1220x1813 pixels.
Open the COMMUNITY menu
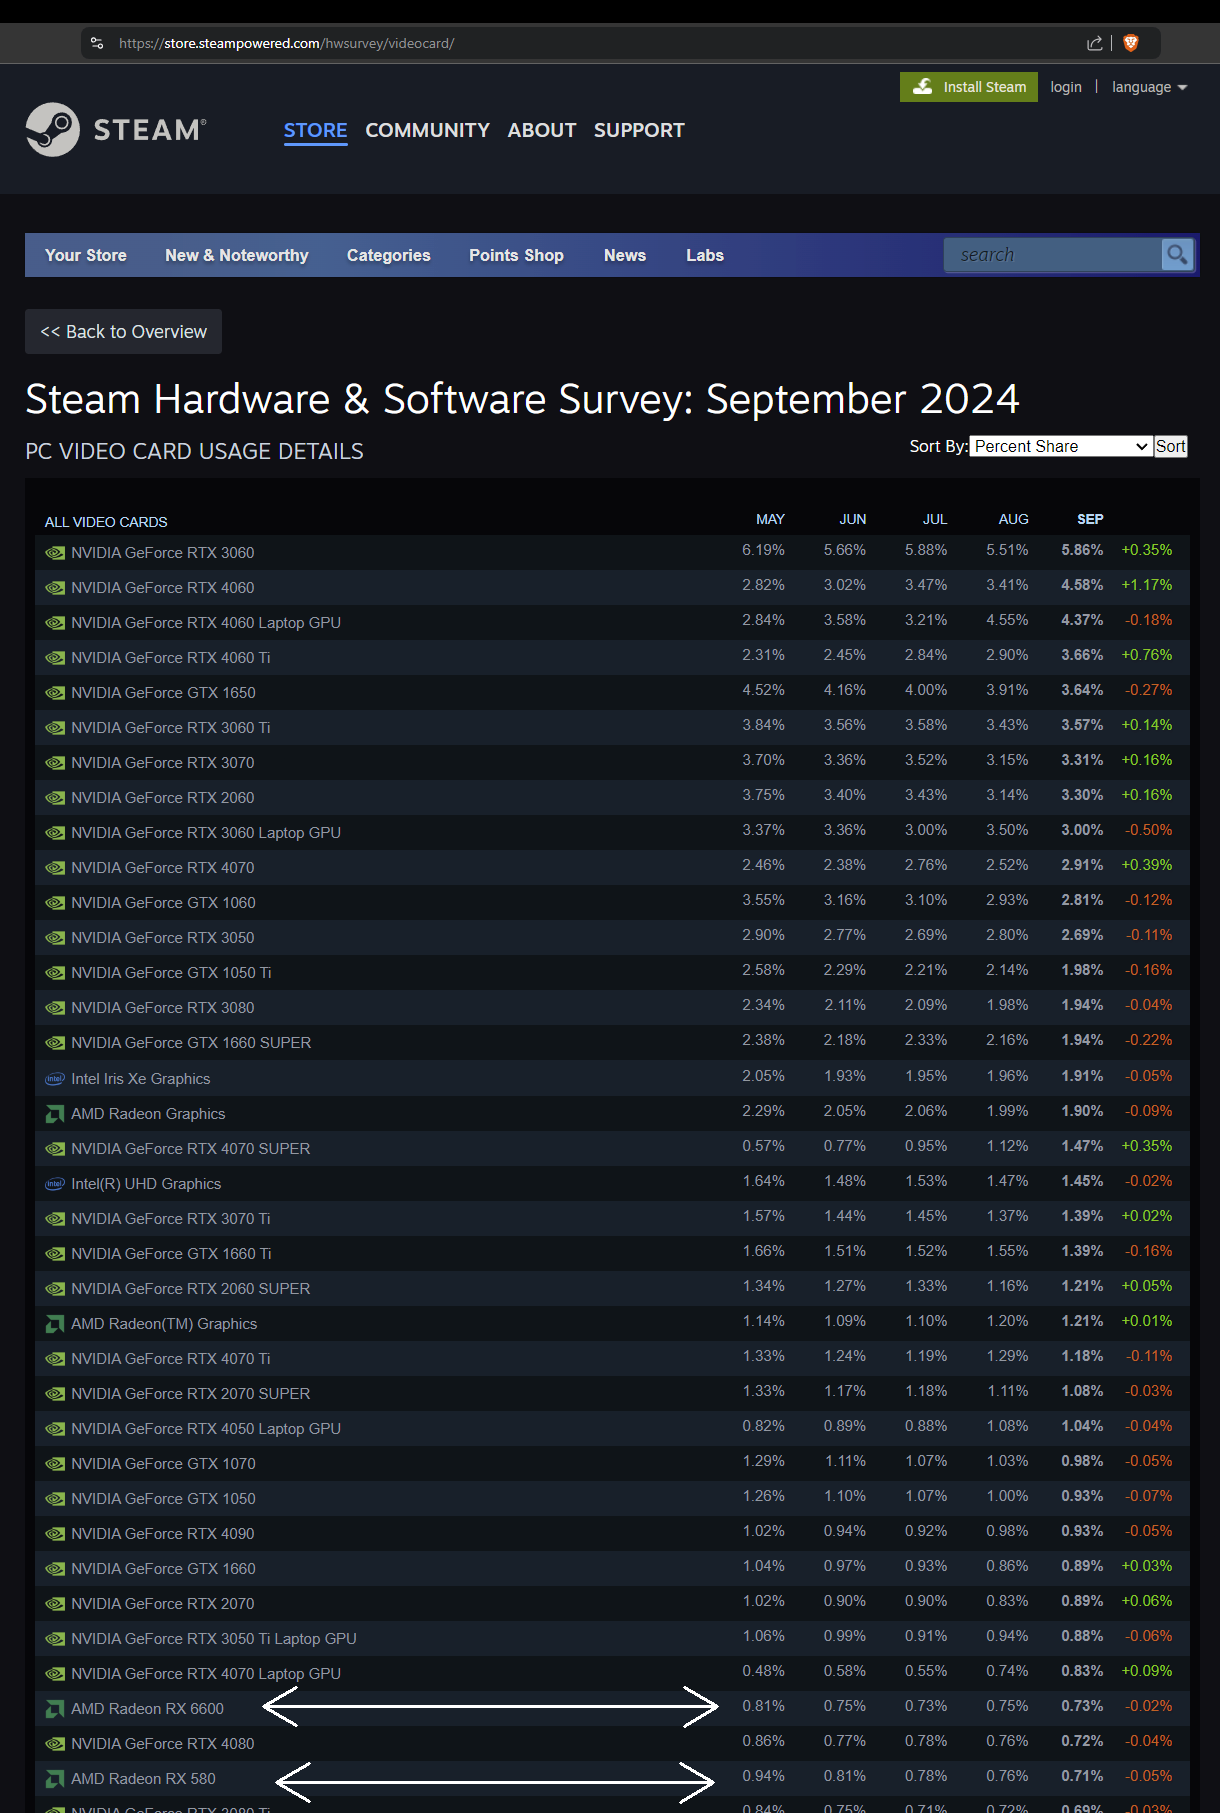point(427,130)
